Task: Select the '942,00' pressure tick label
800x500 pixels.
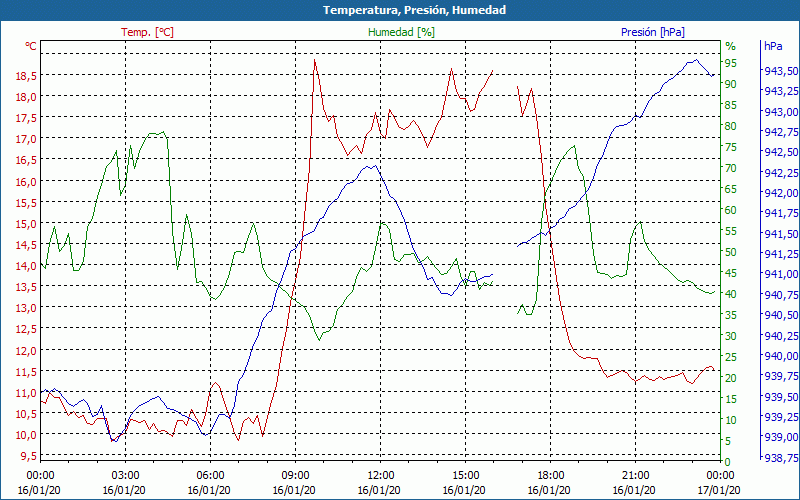Action: pos(781,193)
